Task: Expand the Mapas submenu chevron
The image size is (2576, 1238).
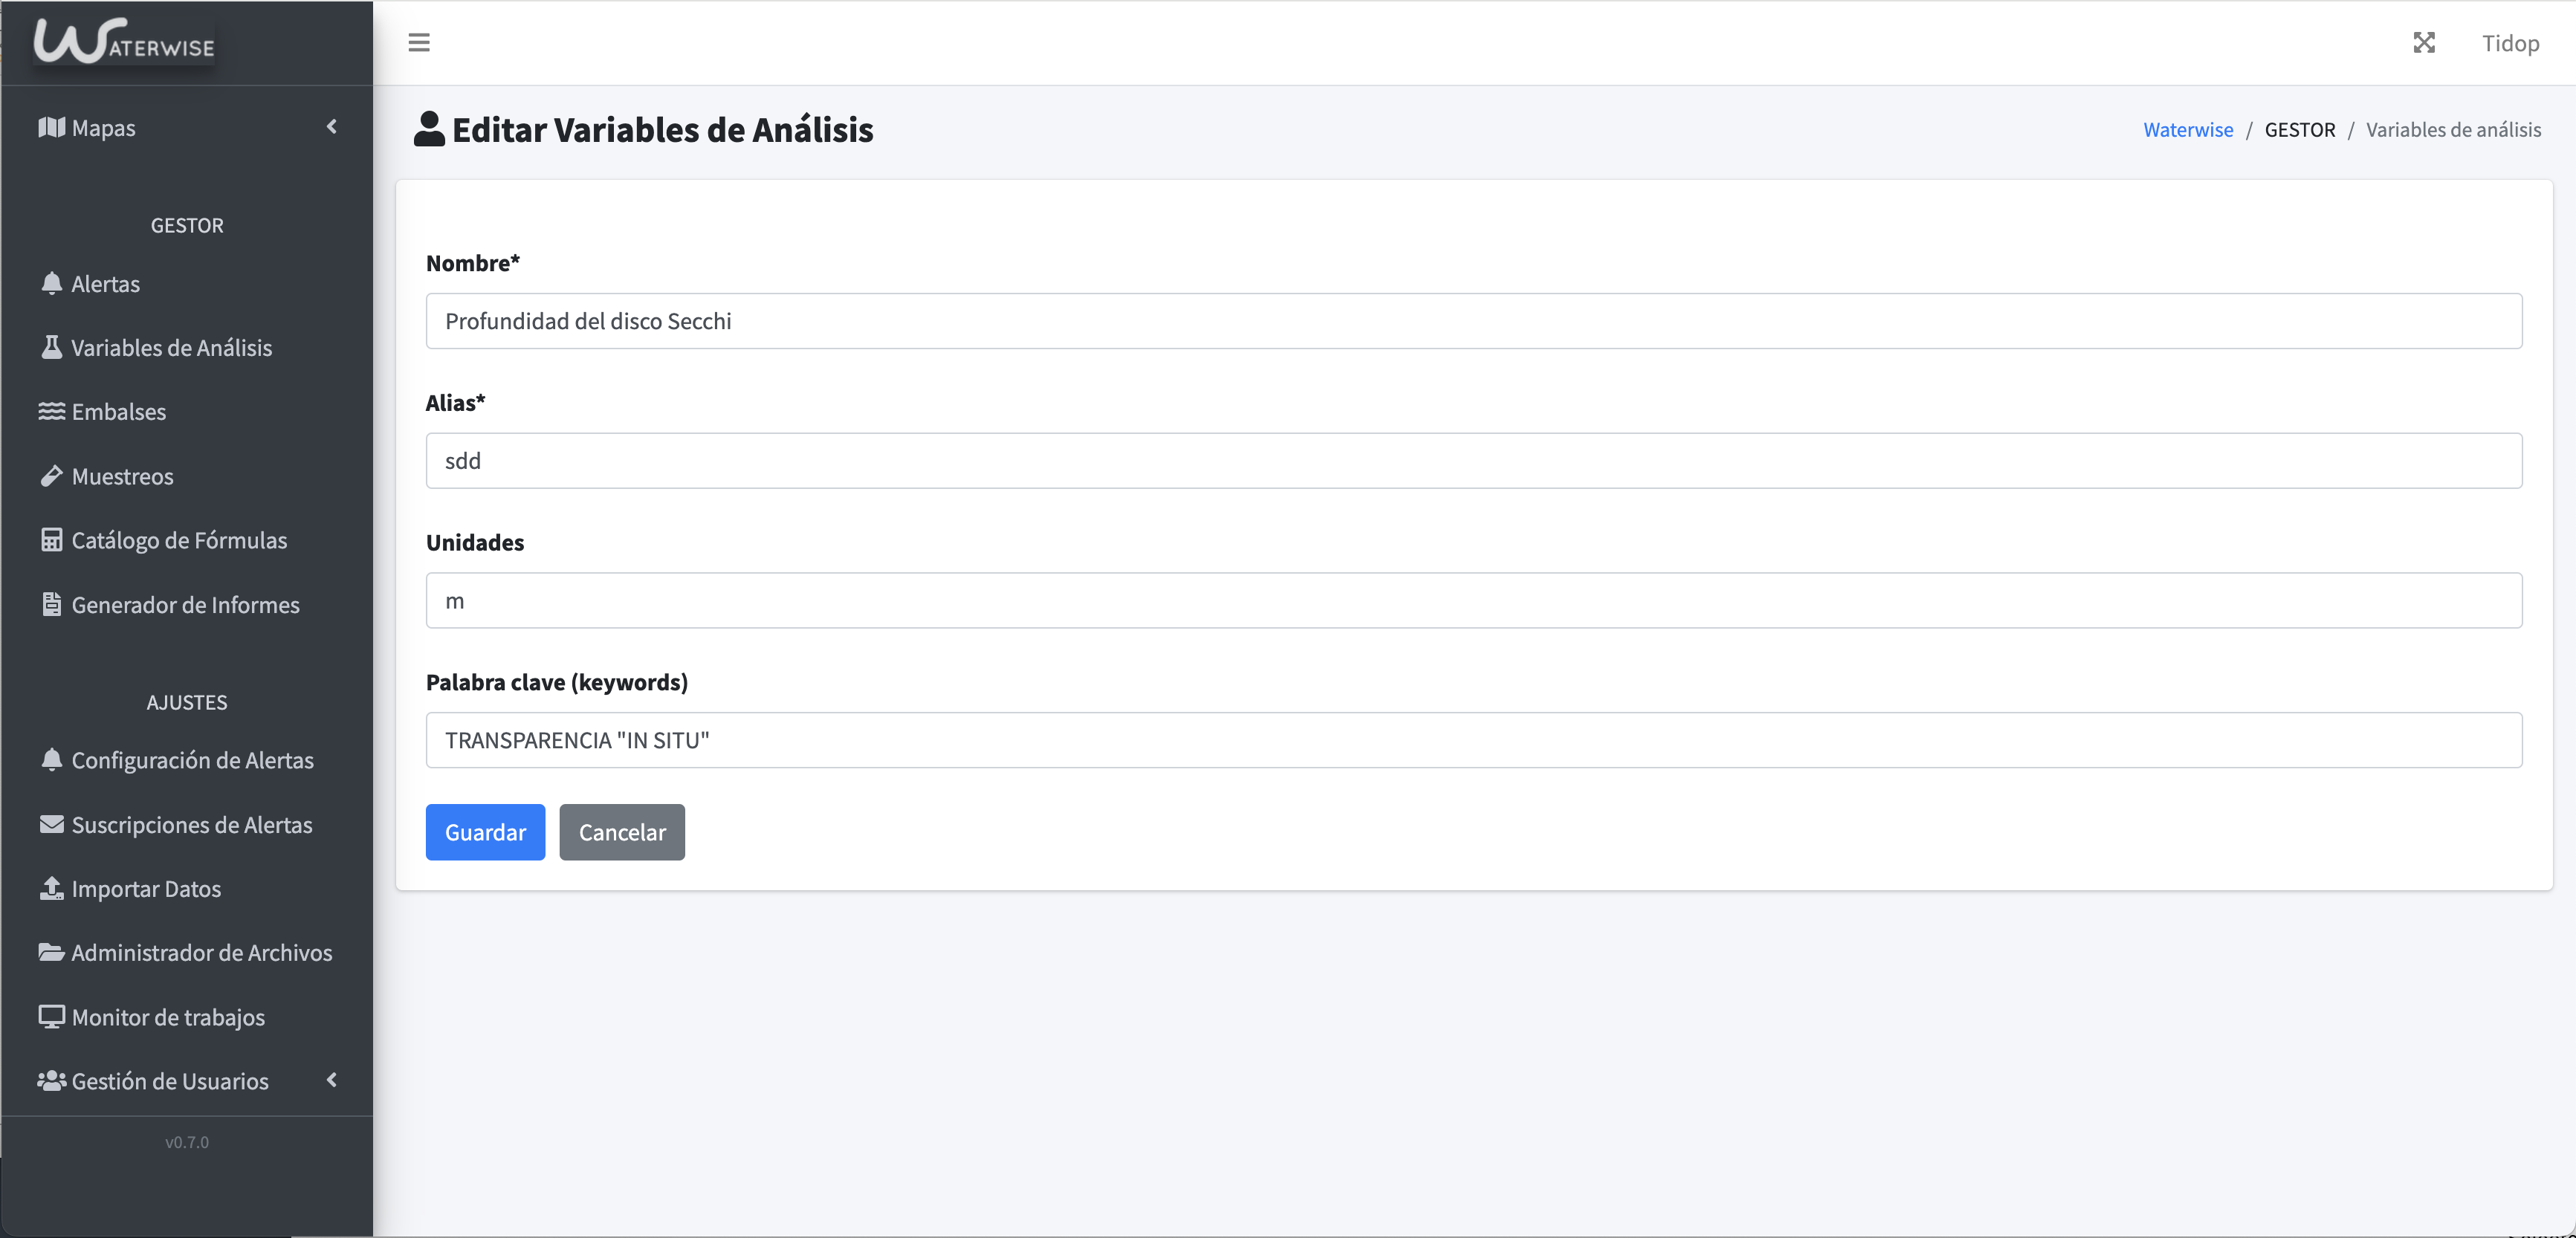Action: pos(332,126)
